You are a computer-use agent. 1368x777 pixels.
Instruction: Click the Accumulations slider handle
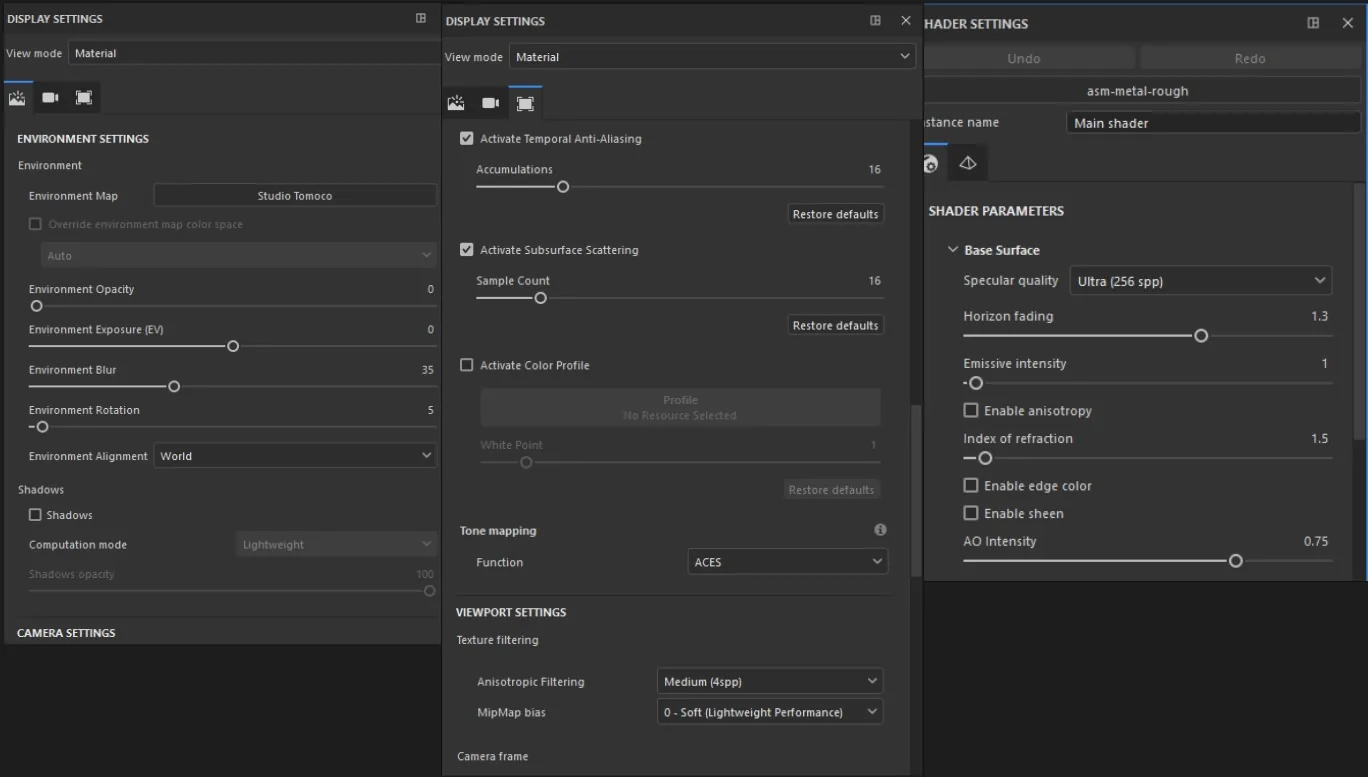(x=563, y=187)
